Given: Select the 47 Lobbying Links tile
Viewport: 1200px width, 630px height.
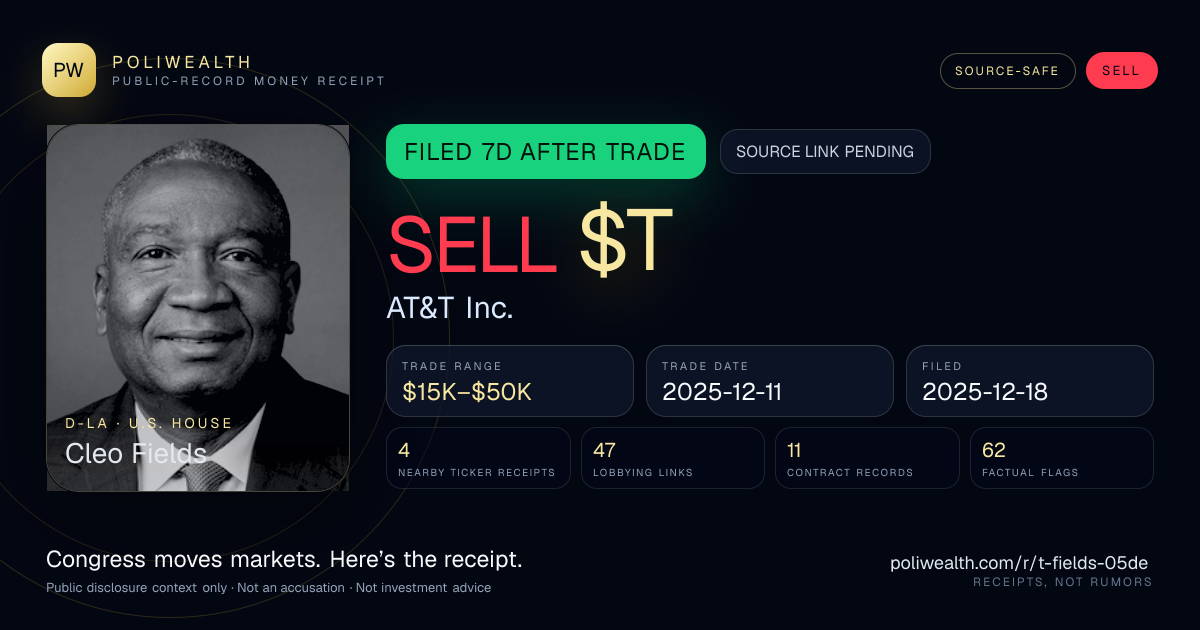Looking at the screenshot, I should click(673, 458).
